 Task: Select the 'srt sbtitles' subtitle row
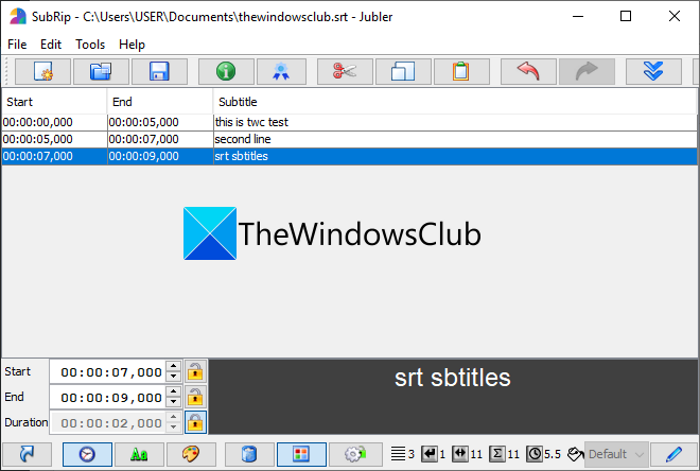tap(350, 156)
